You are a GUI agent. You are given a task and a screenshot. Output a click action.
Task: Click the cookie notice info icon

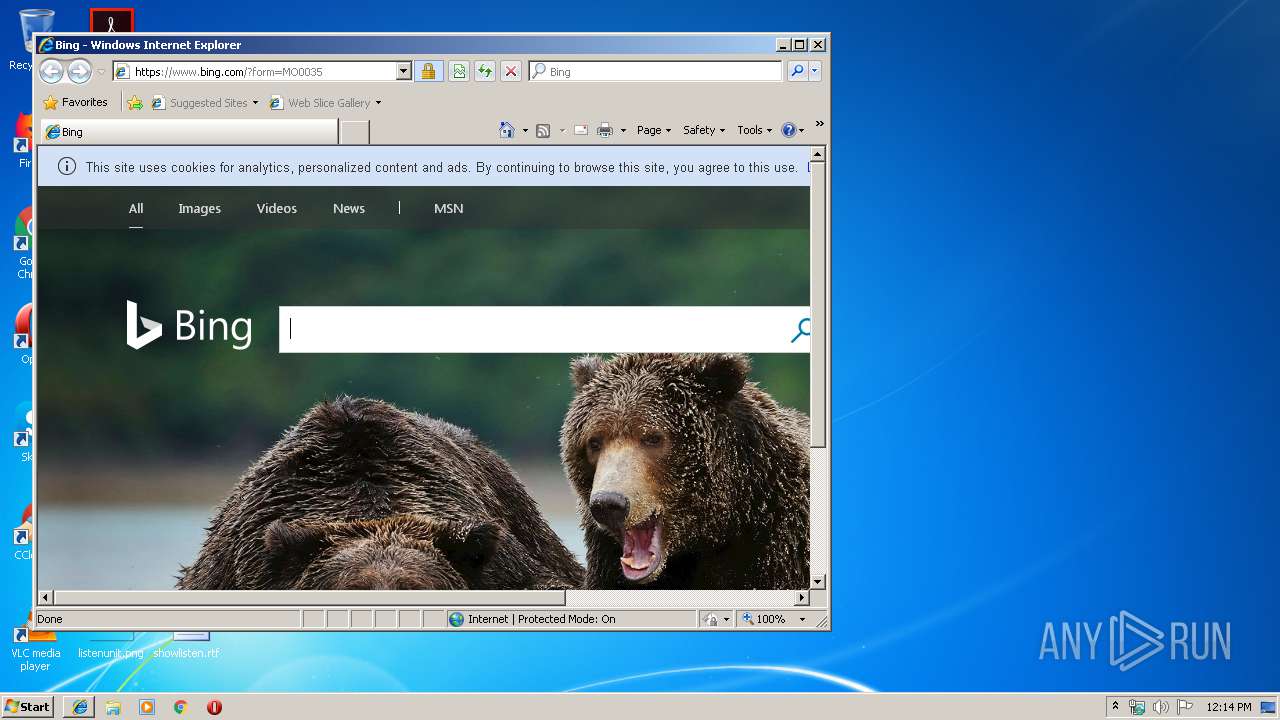(67, 167)
